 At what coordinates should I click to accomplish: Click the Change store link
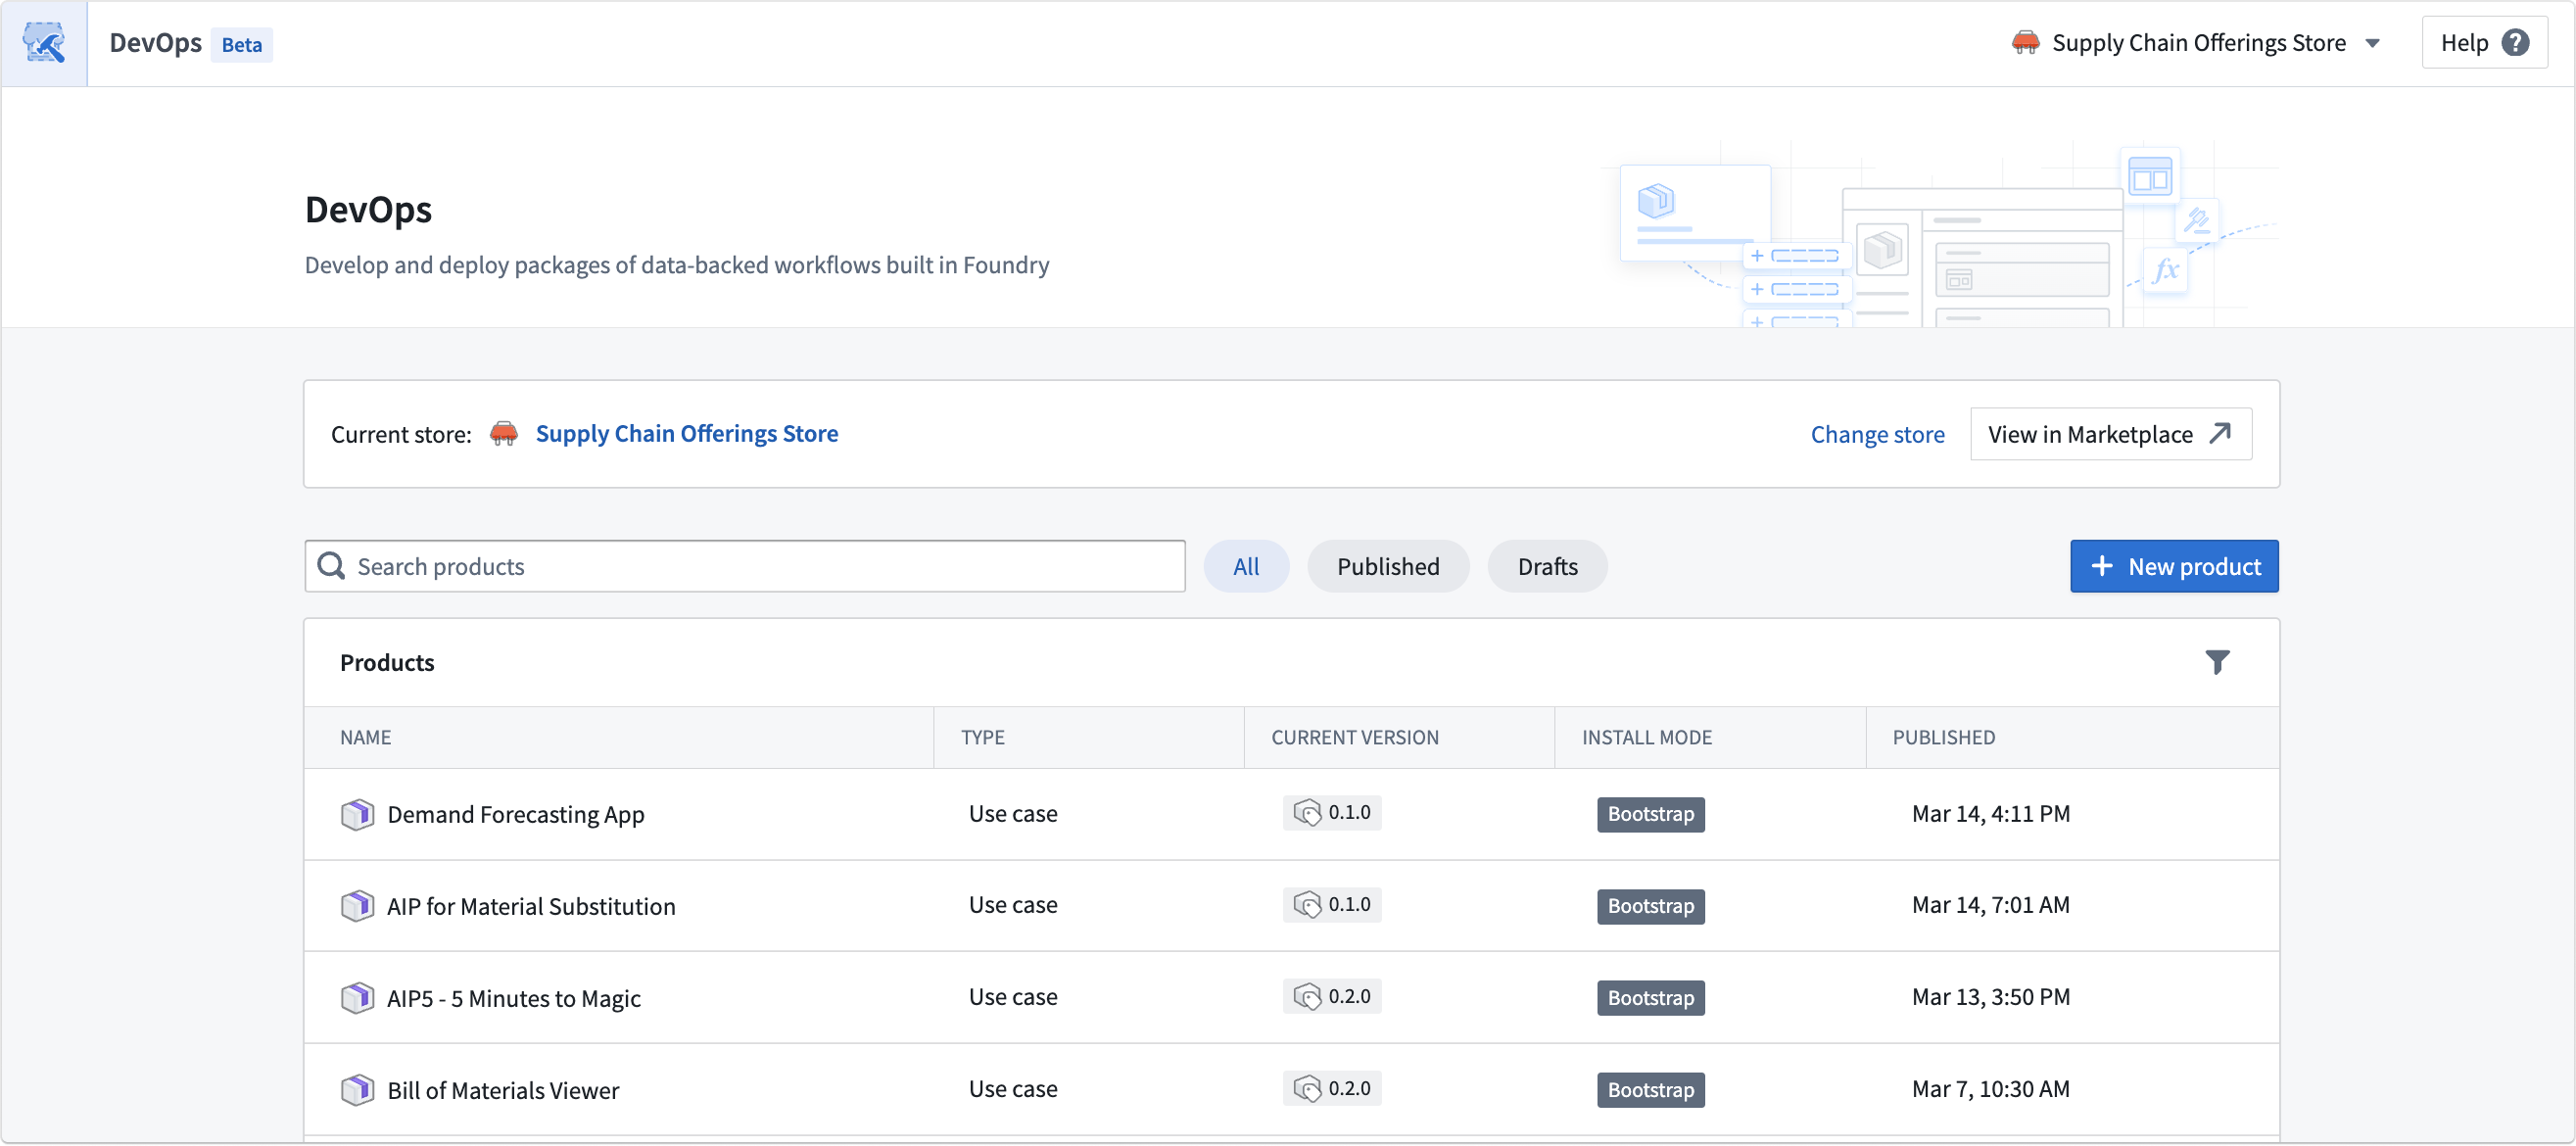pyautogui.click(x=1876, y=432)
